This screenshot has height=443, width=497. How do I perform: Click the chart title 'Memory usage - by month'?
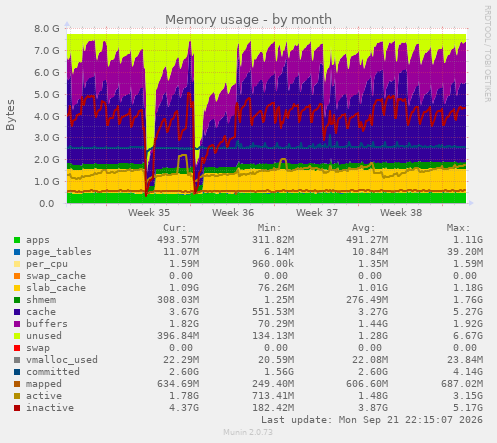(248, 20)
